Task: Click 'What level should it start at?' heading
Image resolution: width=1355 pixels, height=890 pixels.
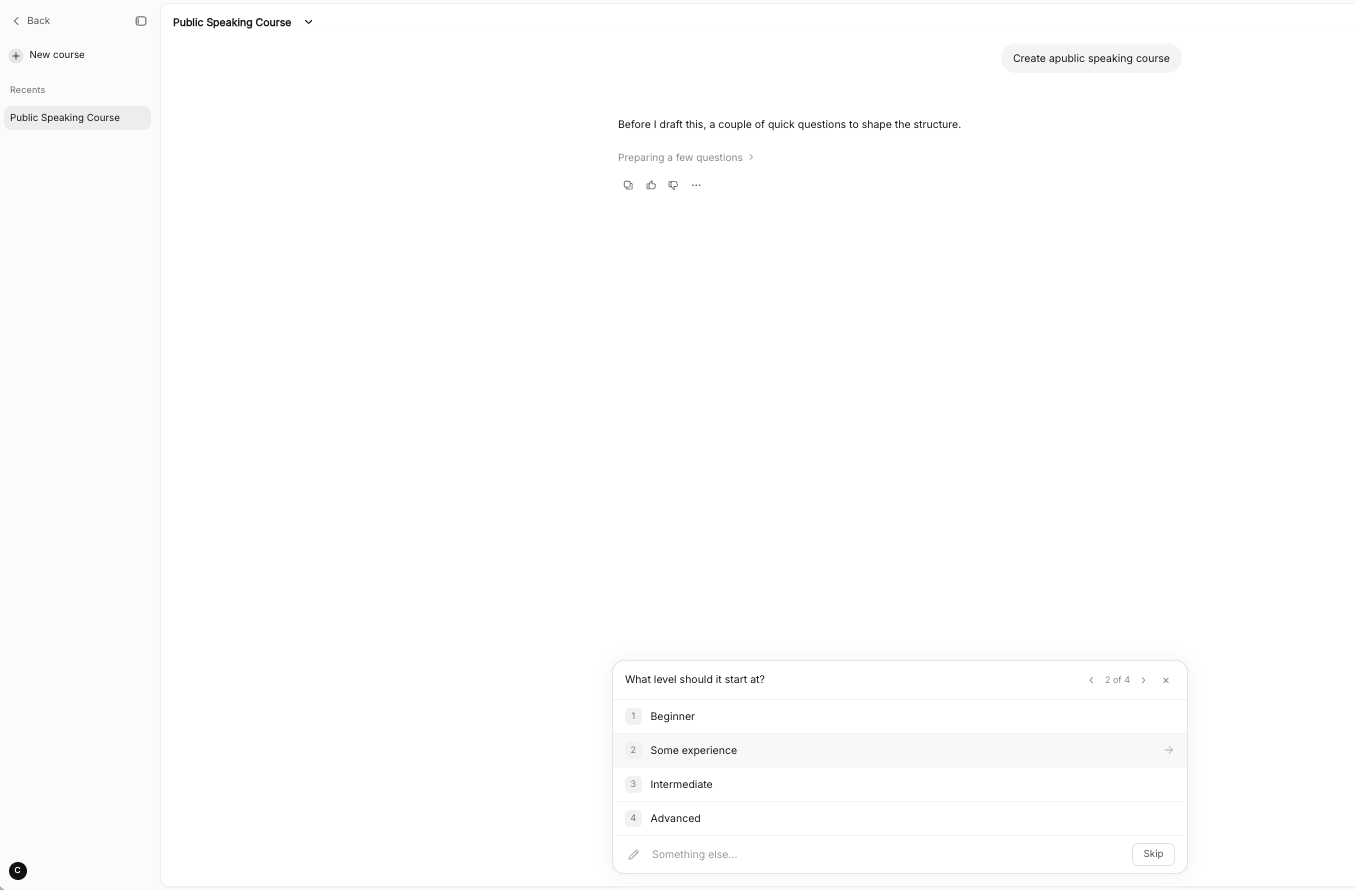Action: pyautogui.click(x=695, y=679)
